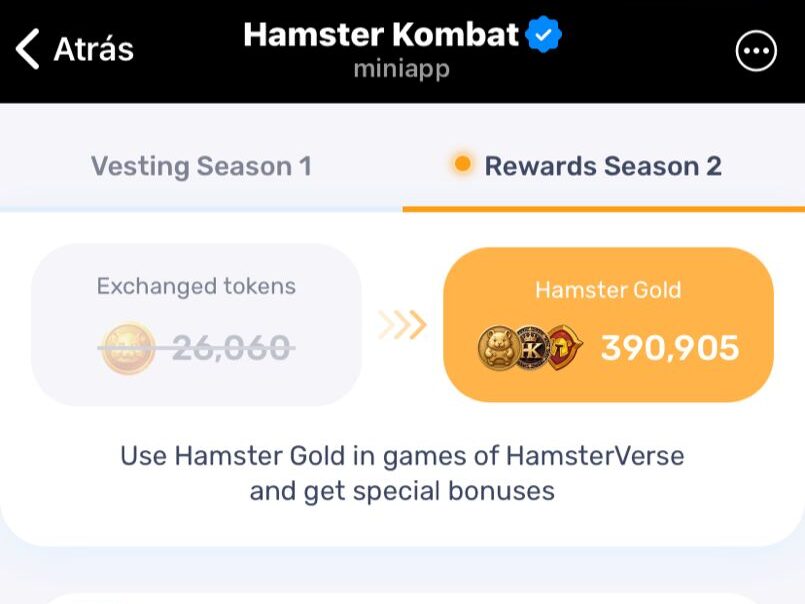Image resolution: width=805 pixels, height=604 pixels.
Task: Click the orange dot beside Rewards Season 2
Action: click(461, 164)
